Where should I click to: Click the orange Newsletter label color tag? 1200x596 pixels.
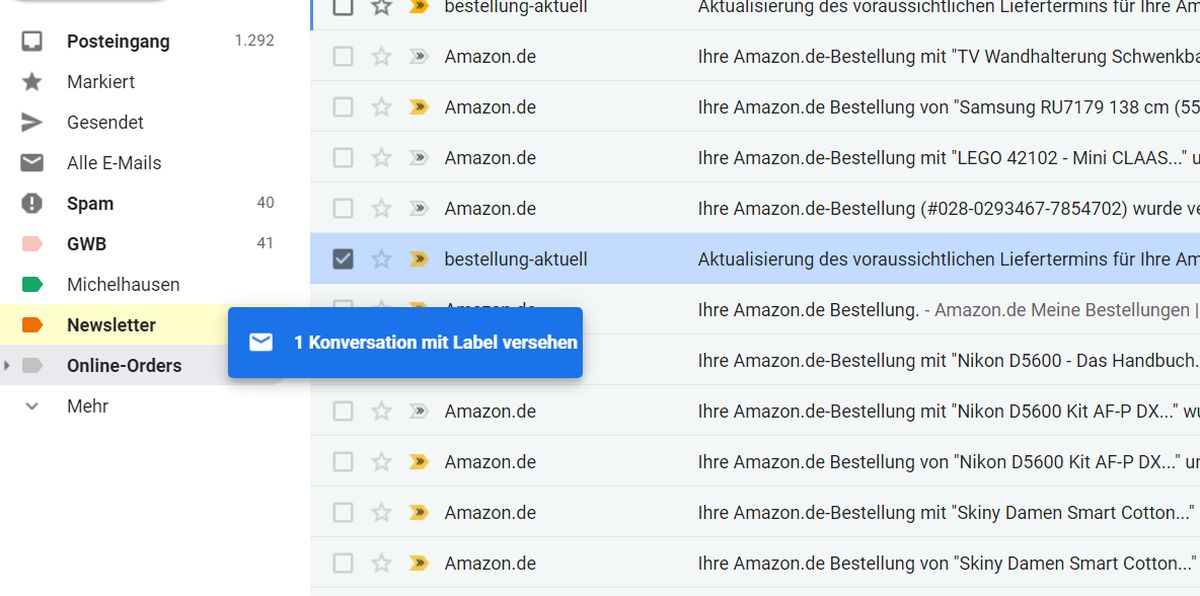coord(32,325)
